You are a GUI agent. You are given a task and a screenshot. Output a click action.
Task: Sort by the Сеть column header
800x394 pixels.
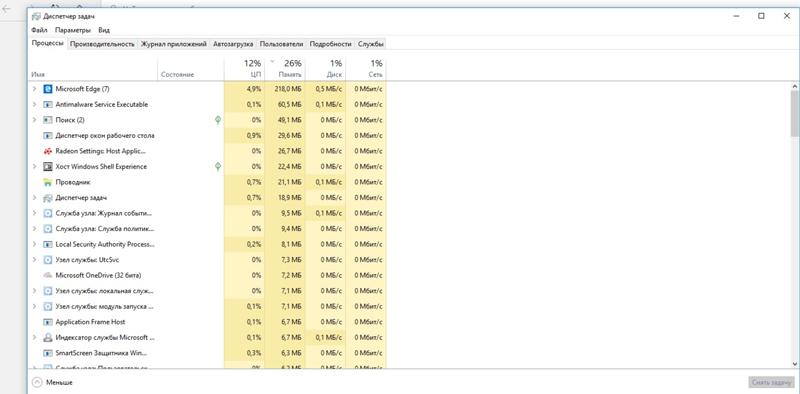click(366, 68)
